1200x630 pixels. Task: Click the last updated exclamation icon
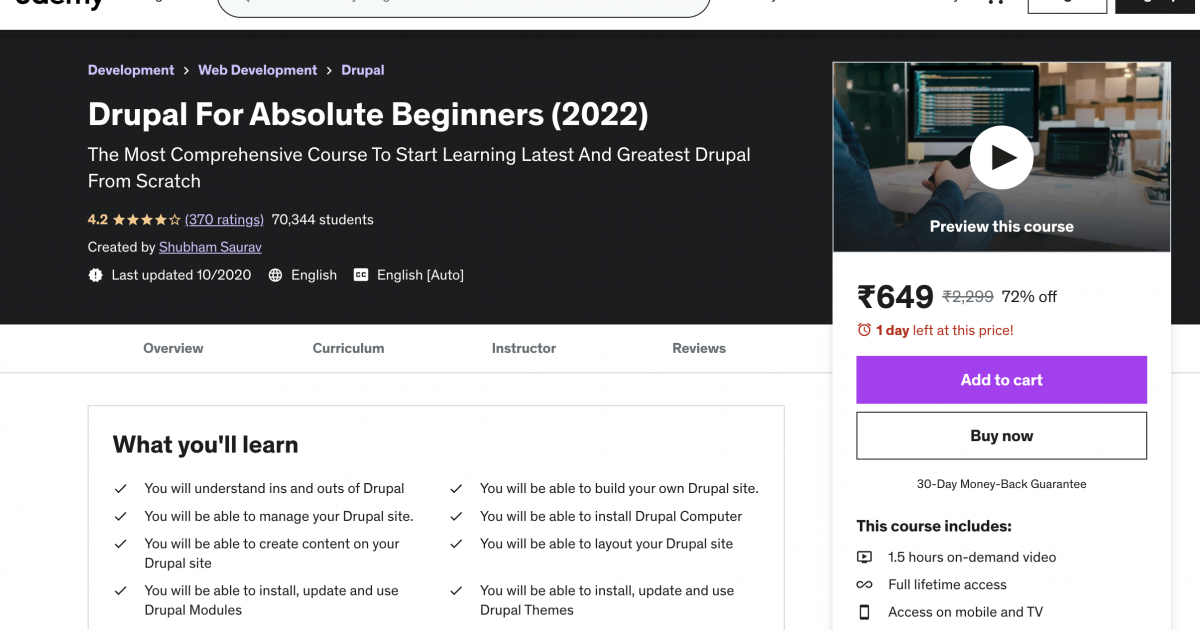[95, 274]
